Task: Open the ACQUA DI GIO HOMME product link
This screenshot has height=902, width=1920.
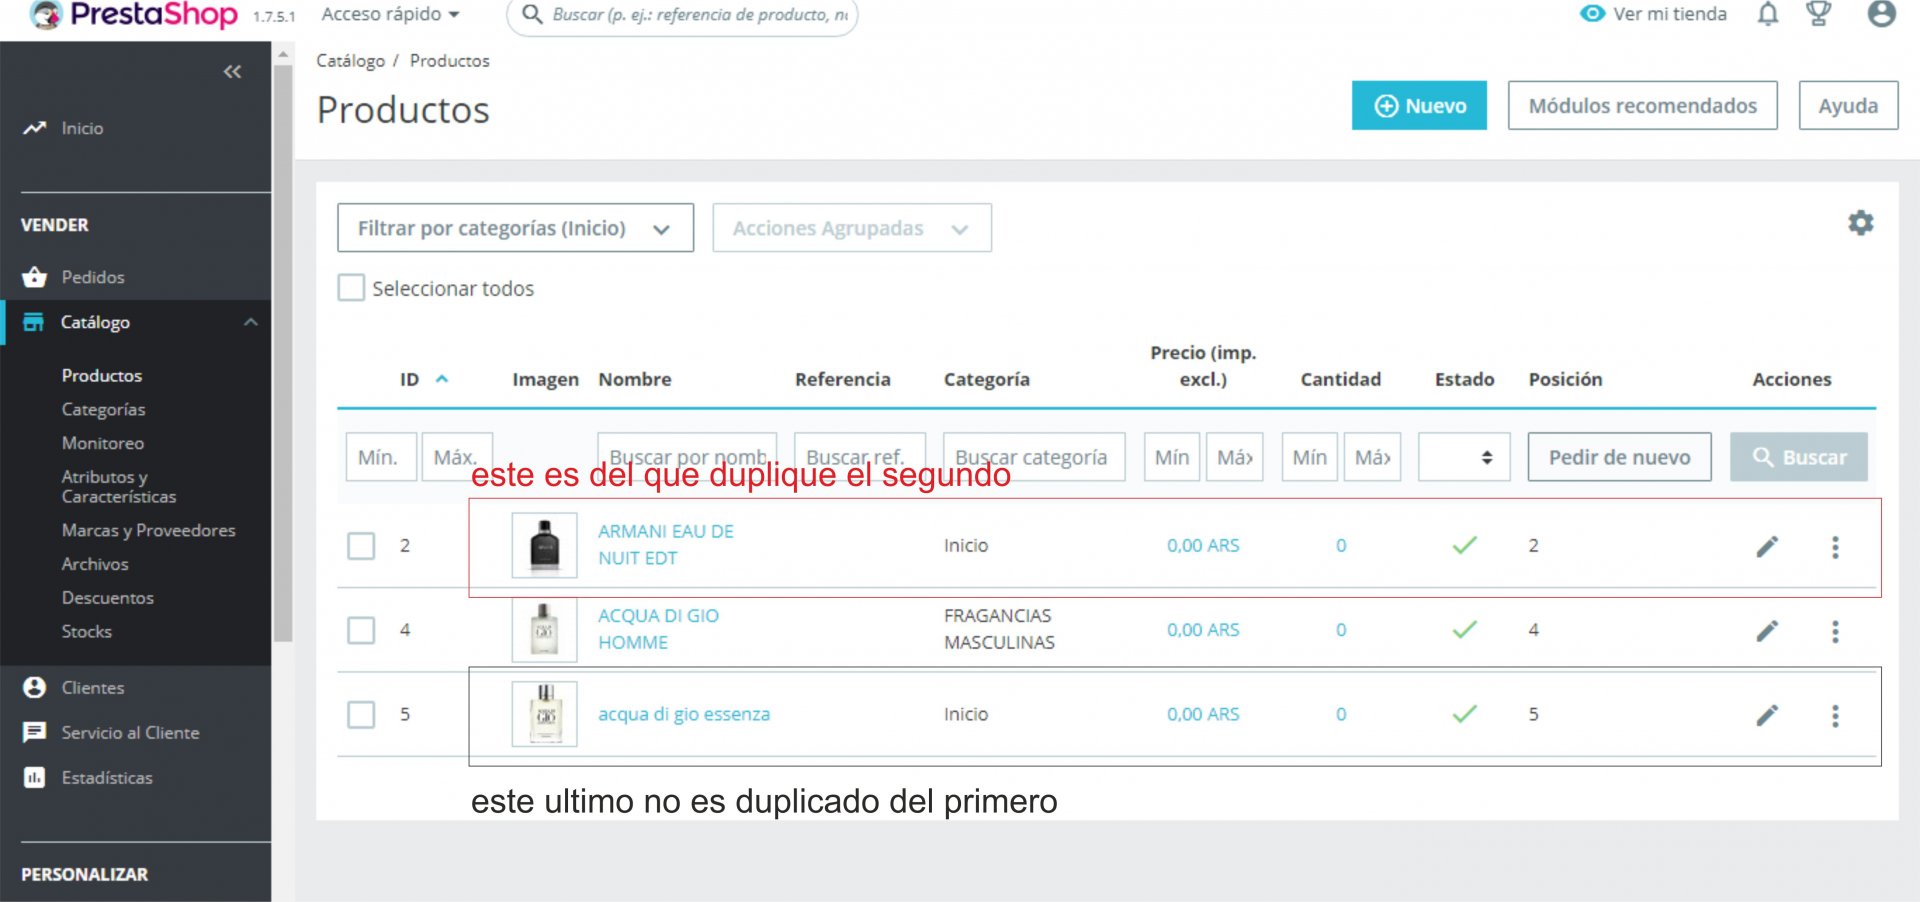Action: click(658, 629)
